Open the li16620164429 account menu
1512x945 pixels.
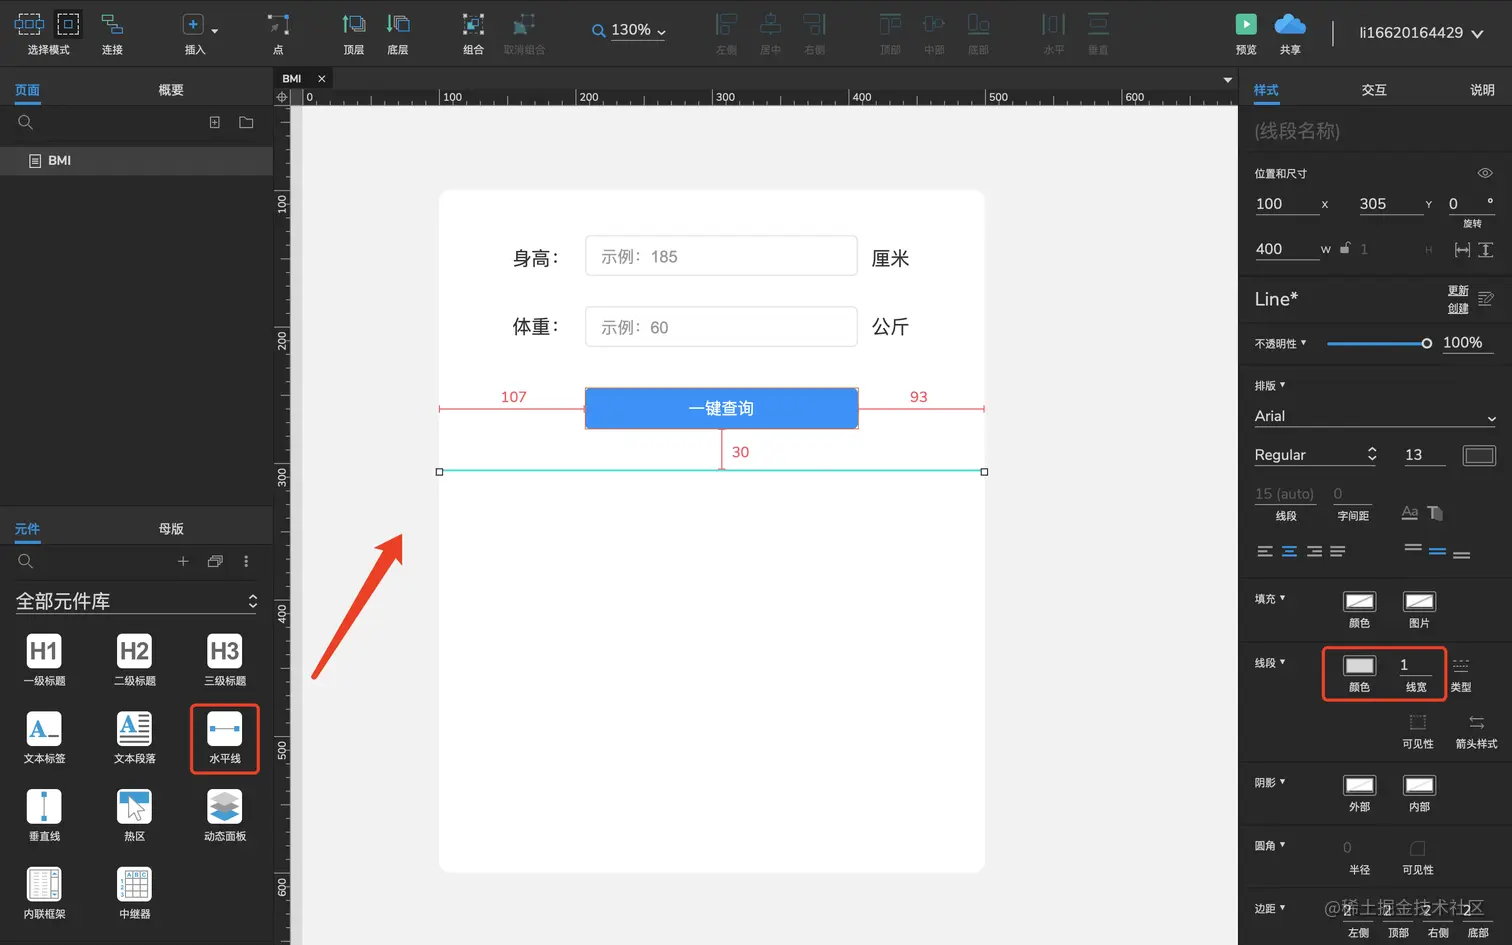click(1421, 33)
